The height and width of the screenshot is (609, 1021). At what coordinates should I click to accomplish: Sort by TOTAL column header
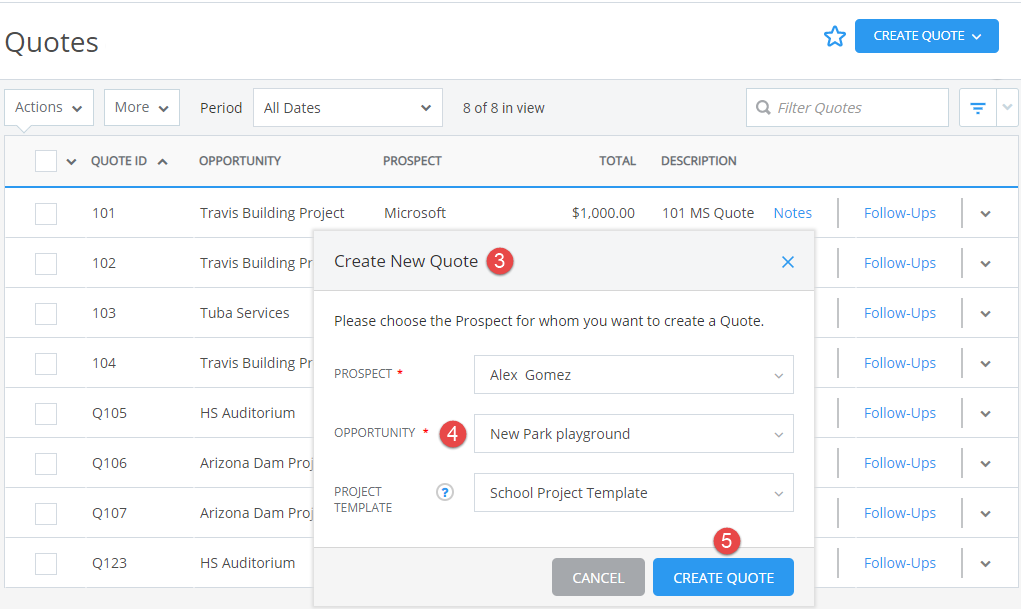click(x=617, y=161)
